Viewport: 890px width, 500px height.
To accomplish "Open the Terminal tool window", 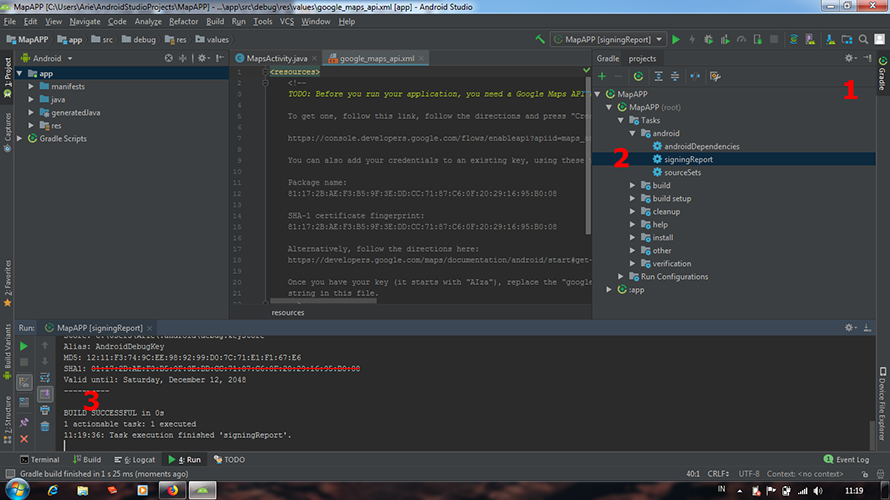I will point(39,460).
